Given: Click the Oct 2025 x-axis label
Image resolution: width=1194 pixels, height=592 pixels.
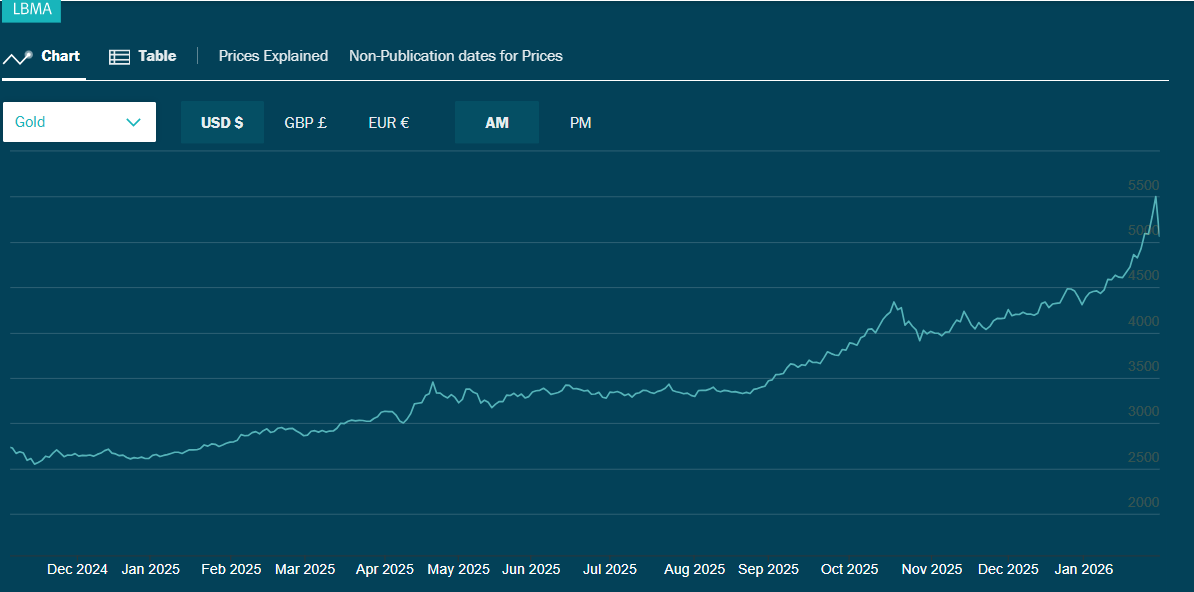Looking at the screenshot, I should pyautogui.click(x=849, y=569).
